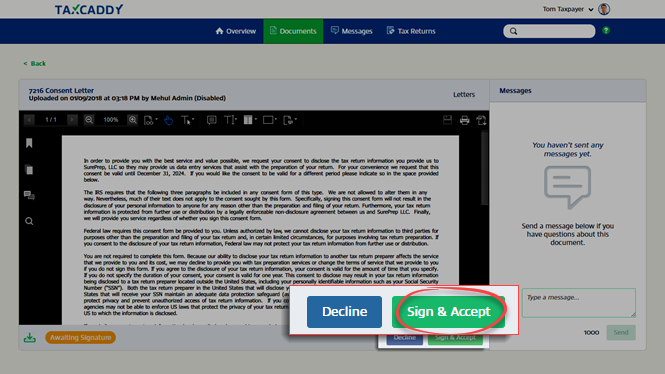The height and width of the screenshot is (374, 665).
Task: Click the Letters category label
Action: pos(464,95)
